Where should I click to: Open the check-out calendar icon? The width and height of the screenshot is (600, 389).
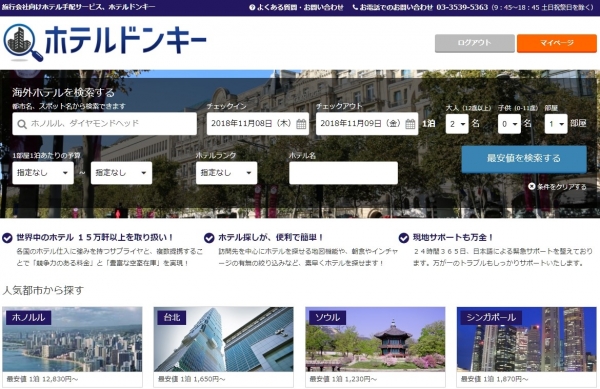(x=410, y=124)
